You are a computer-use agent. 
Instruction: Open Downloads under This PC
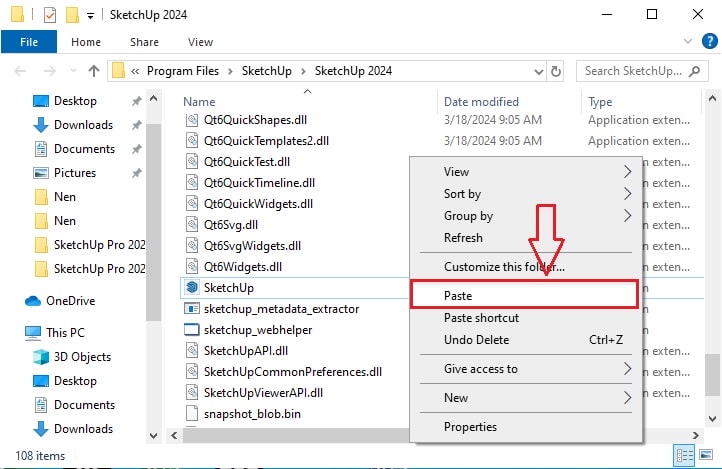(x=83, y=428)
